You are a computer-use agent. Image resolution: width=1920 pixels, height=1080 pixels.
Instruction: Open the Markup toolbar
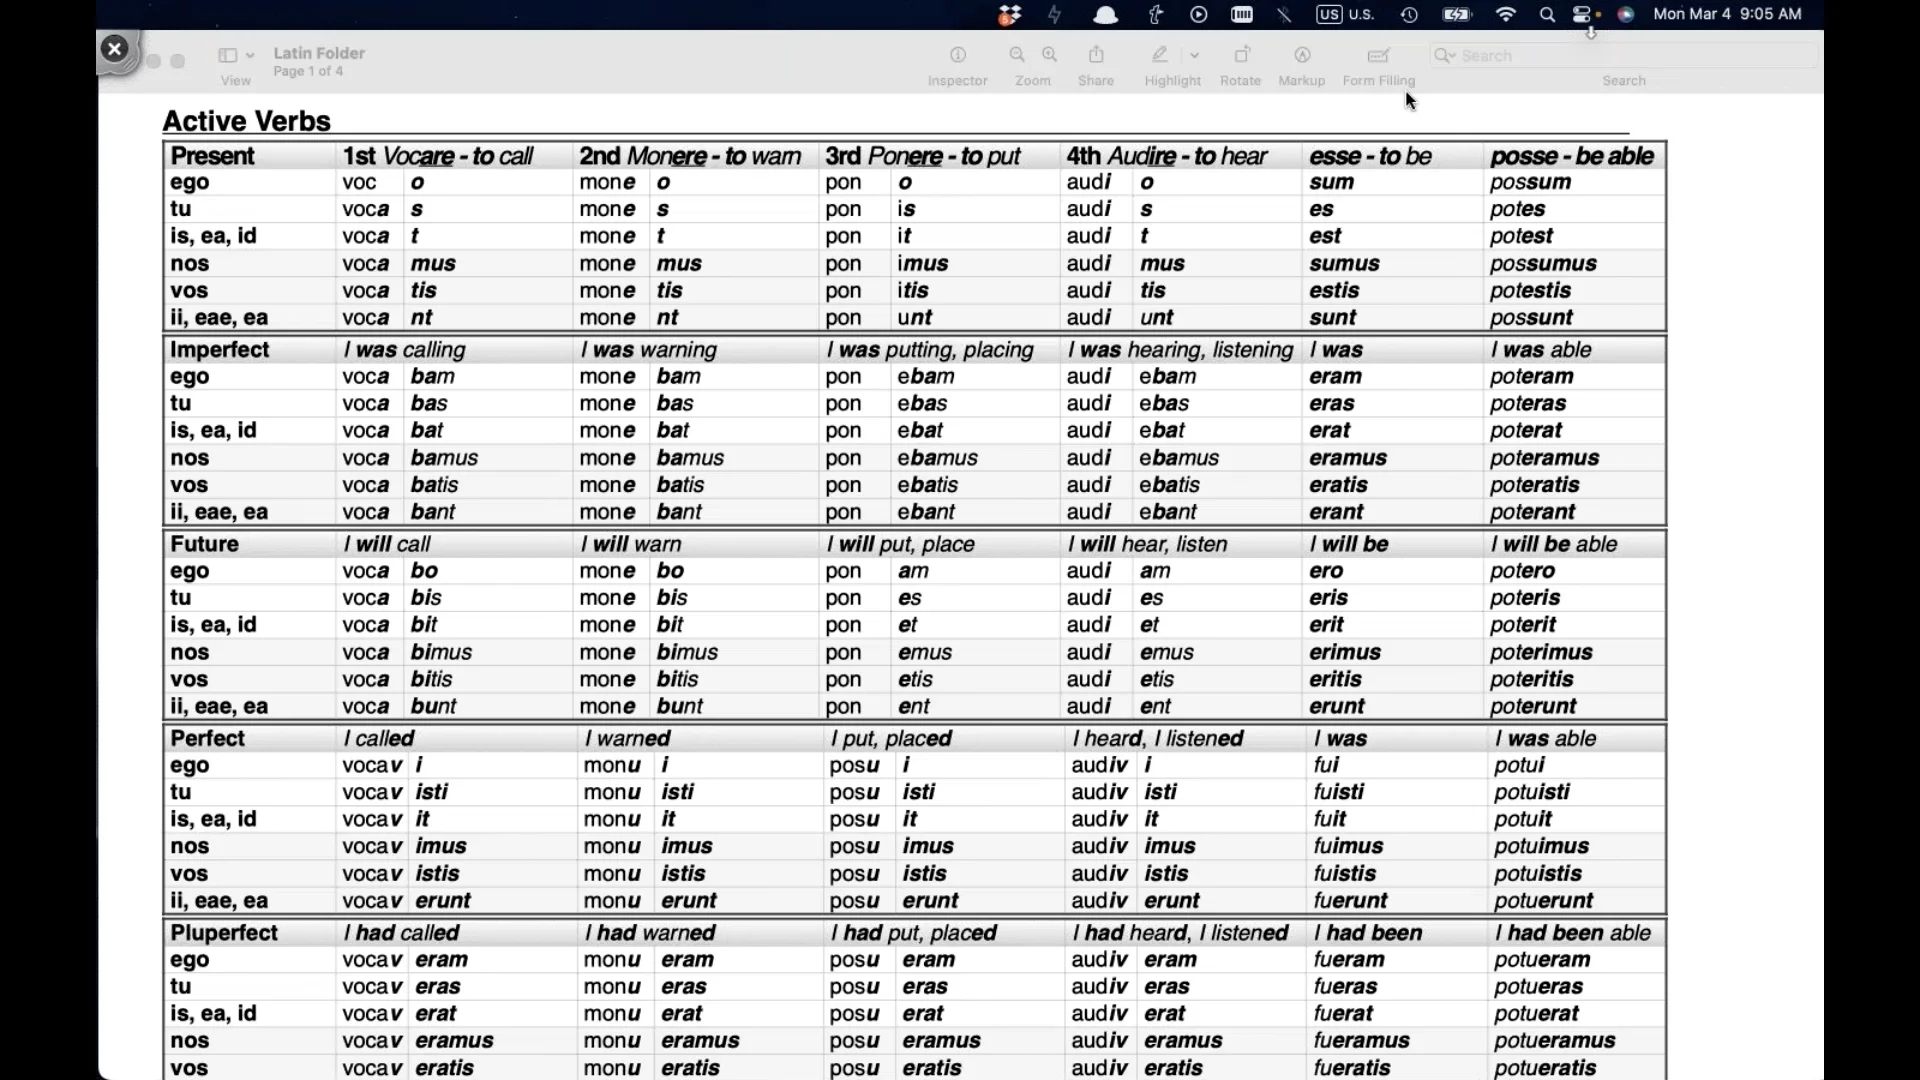point(1301,55)
